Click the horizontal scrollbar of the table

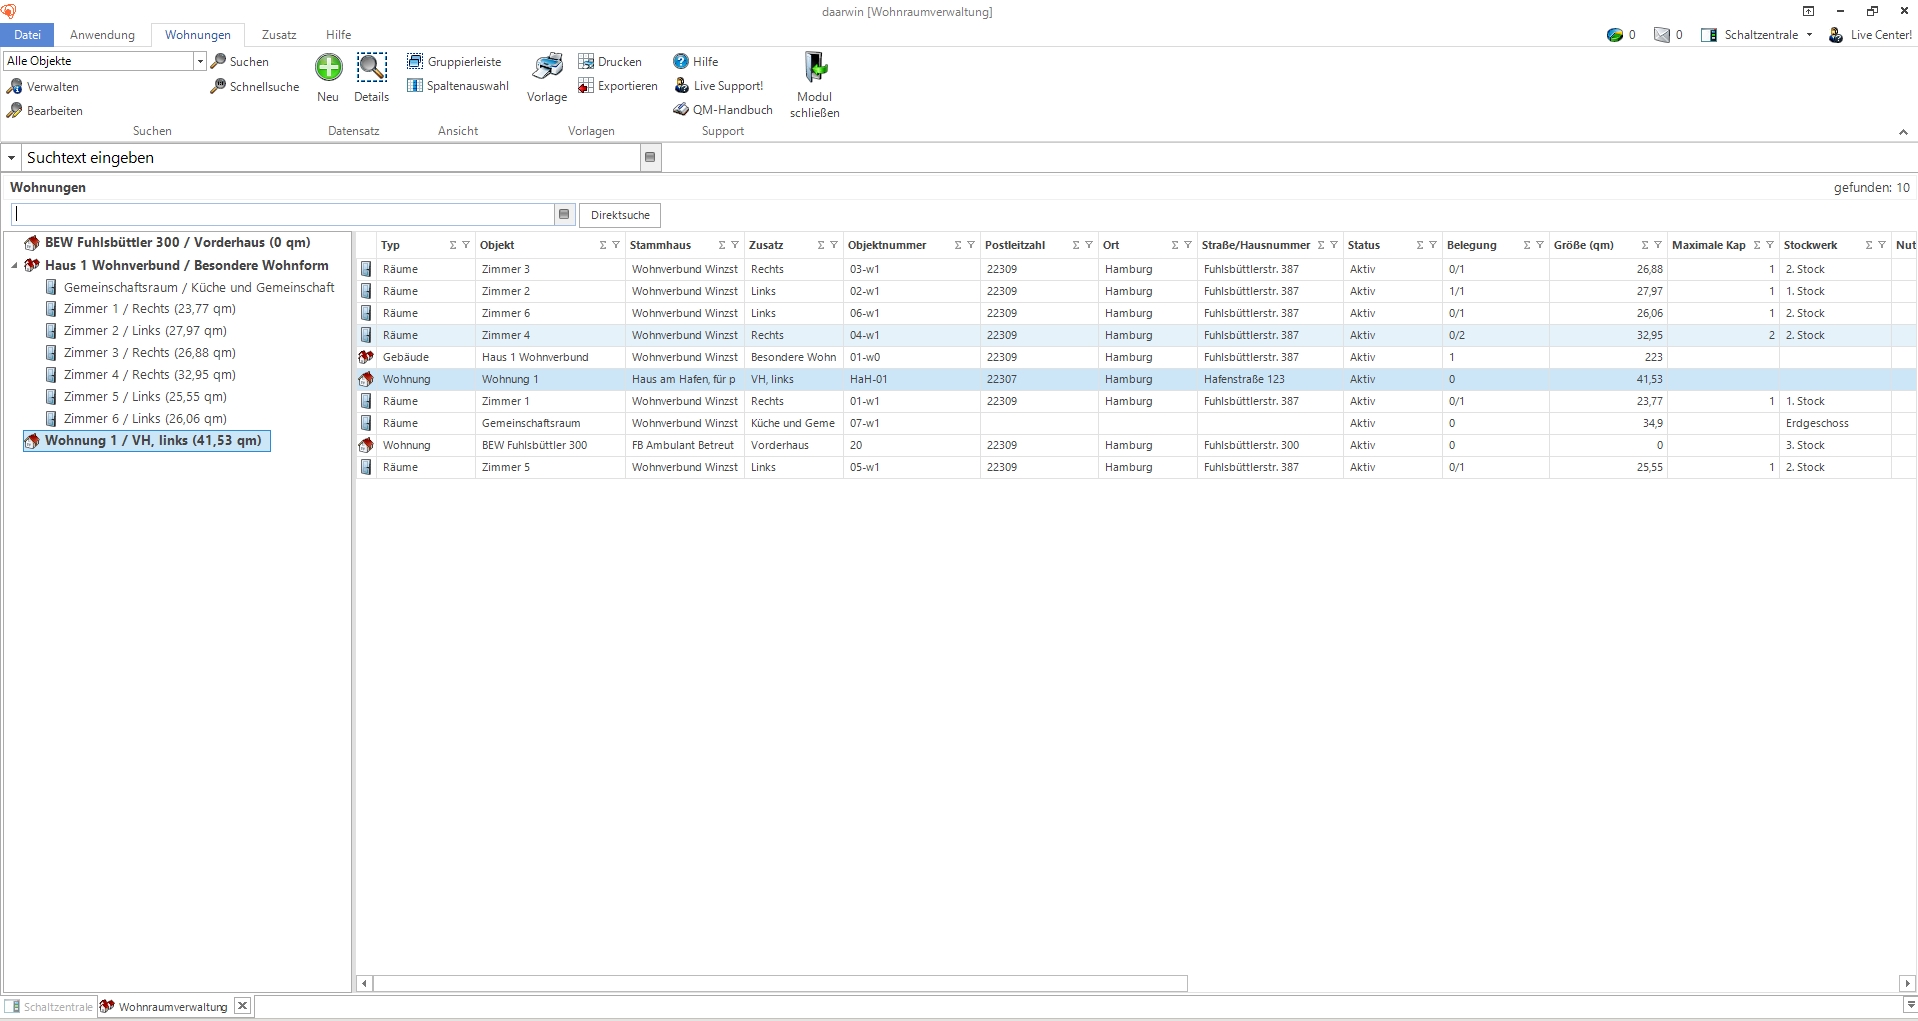(780, 984)
